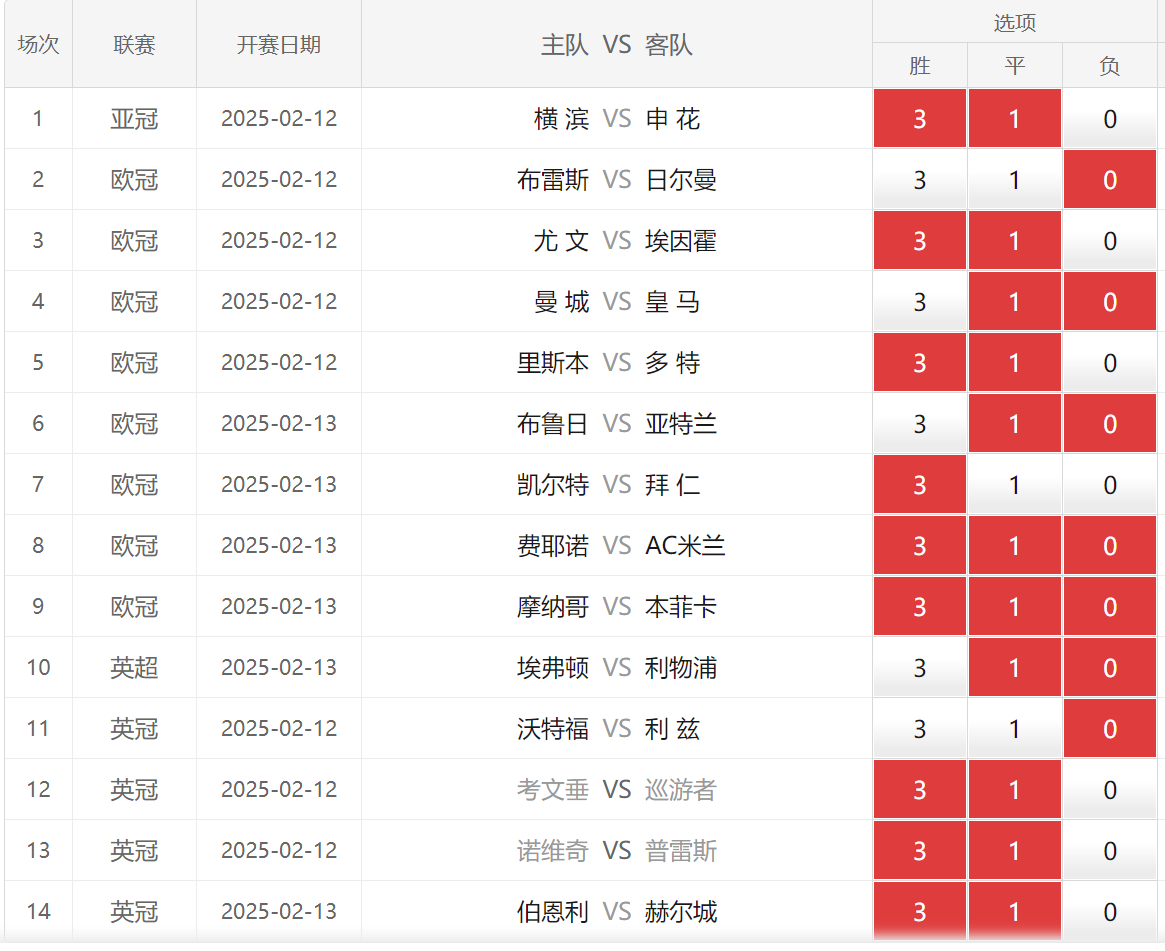Click the 负 column header

tap(1110, 65)
